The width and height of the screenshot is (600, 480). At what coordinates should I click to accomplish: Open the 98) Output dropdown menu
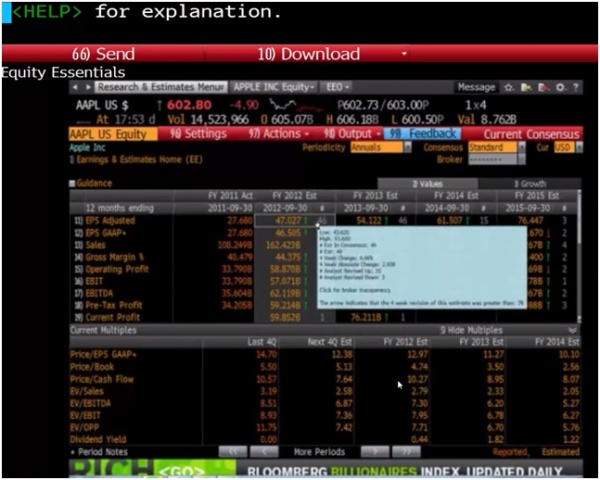click(352, 134)
